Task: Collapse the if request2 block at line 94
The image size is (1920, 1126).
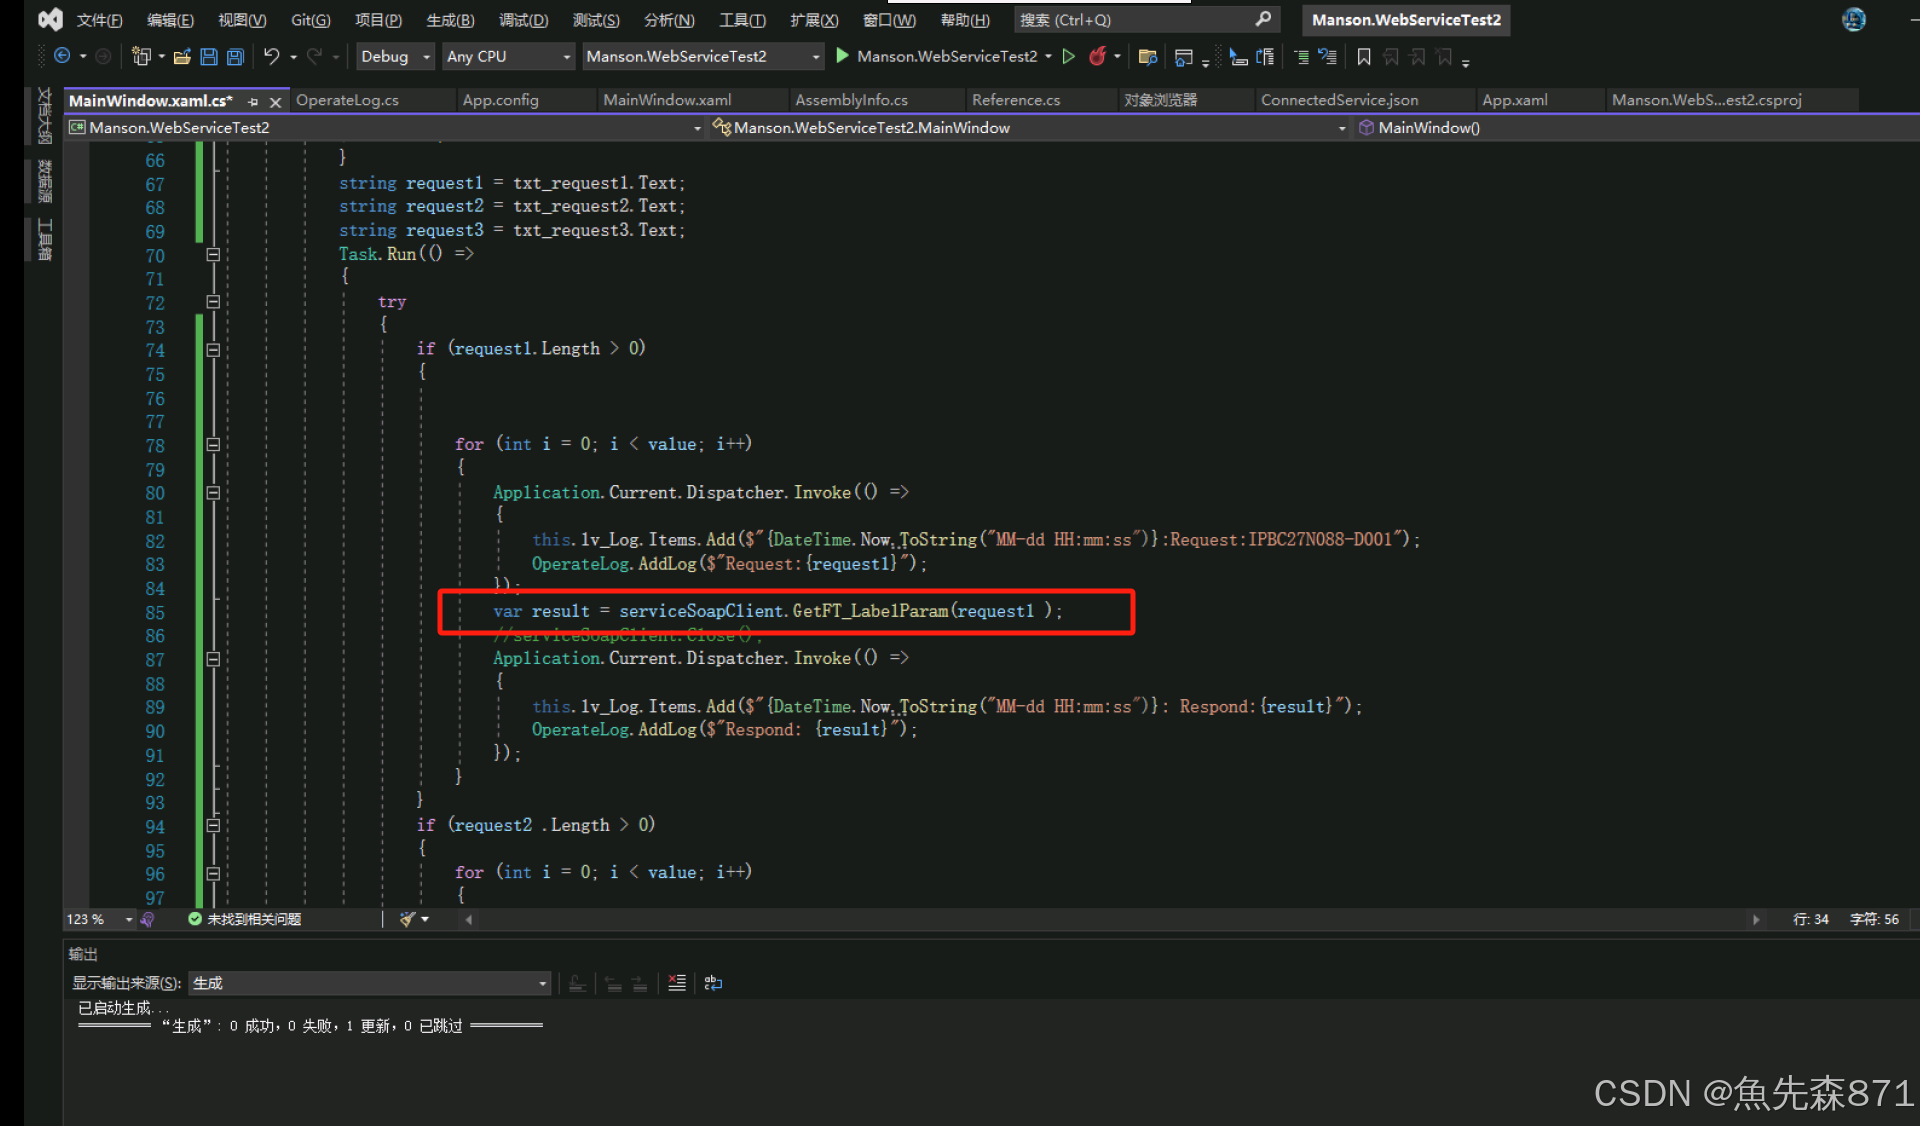Action: point(213,825)
